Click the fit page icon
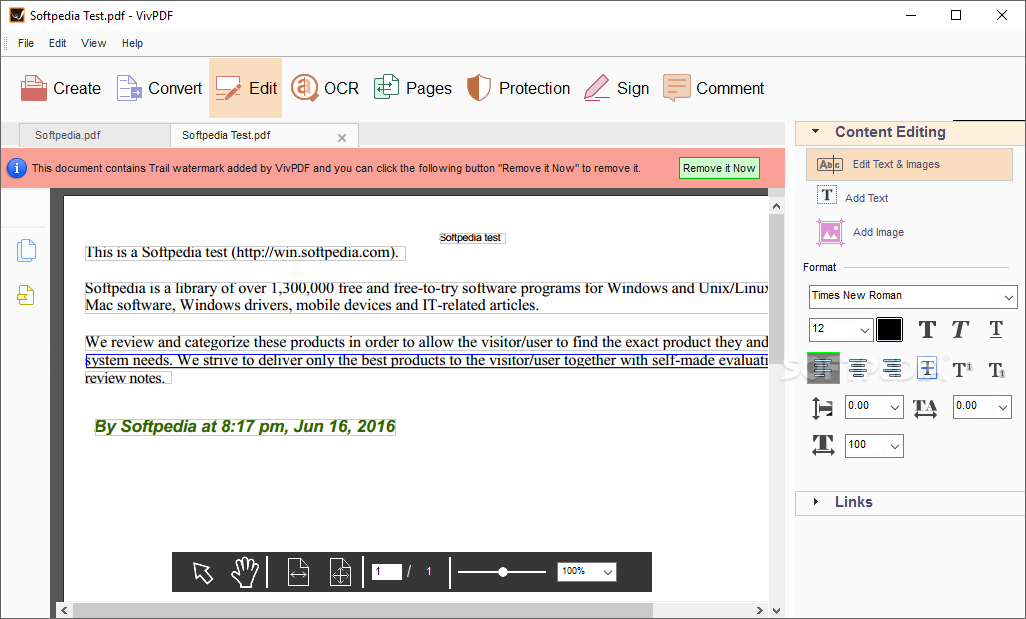The height and width of the screenshot is (619, 1026). click(x=340, y=572)
